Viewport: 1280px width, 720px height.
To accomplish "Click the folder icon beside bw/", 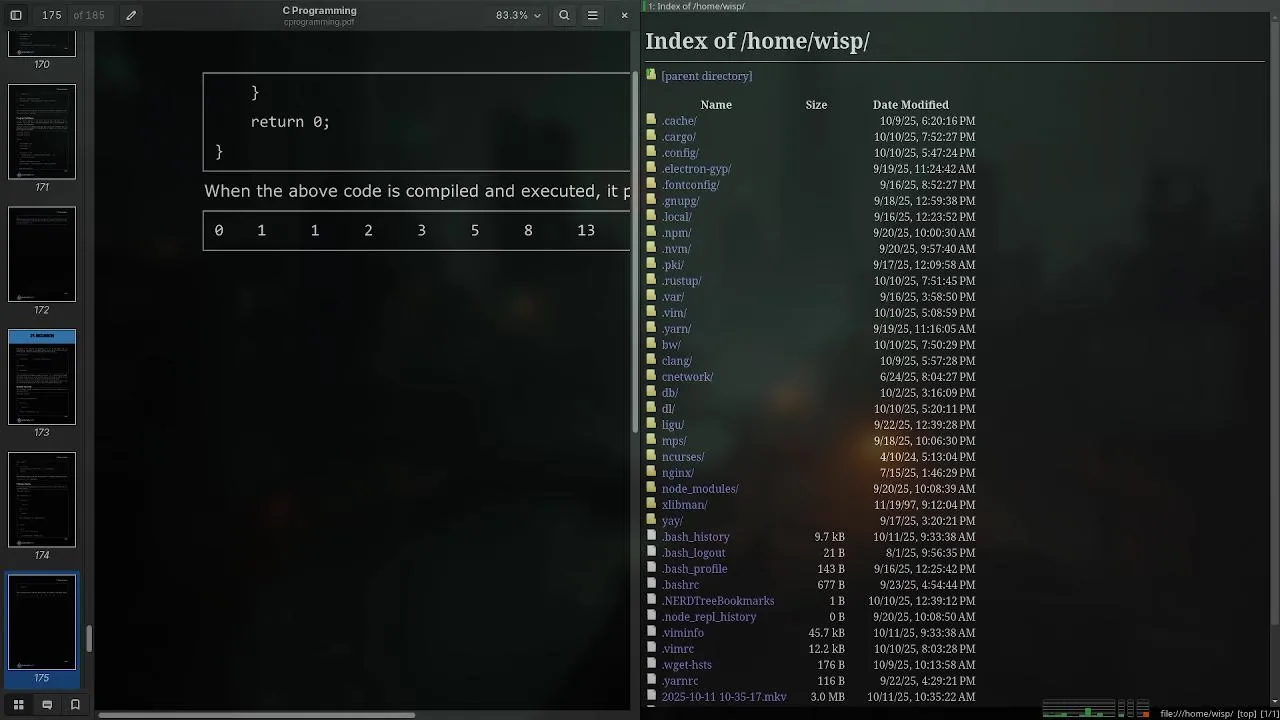I will tap(651, 344).
